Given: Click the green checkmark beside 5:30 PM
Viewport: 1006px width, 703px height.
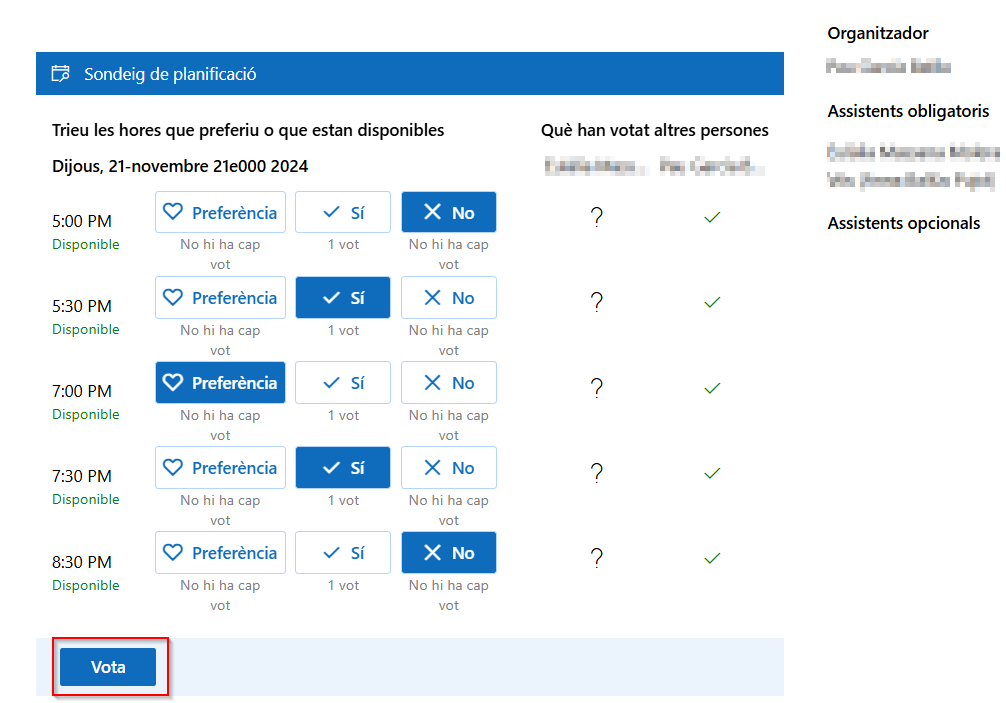Looking at the screenshot, I should 712,302.
